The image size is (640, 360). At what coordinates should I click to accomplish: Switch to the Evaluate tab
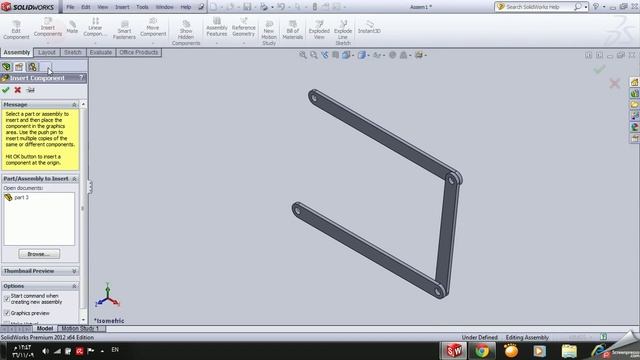click(101, 52)
